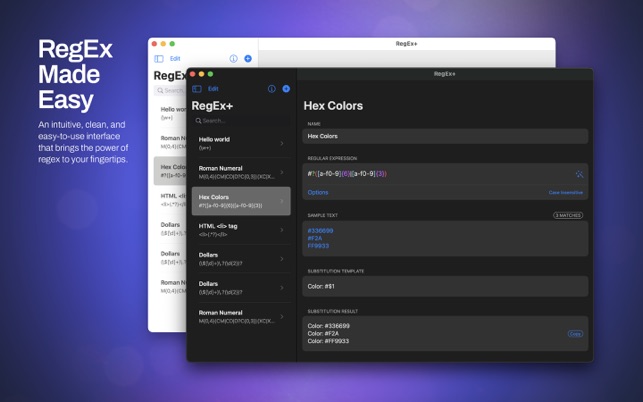Click chevron on Roman Numeral row under Hello world

pos(282,172)
